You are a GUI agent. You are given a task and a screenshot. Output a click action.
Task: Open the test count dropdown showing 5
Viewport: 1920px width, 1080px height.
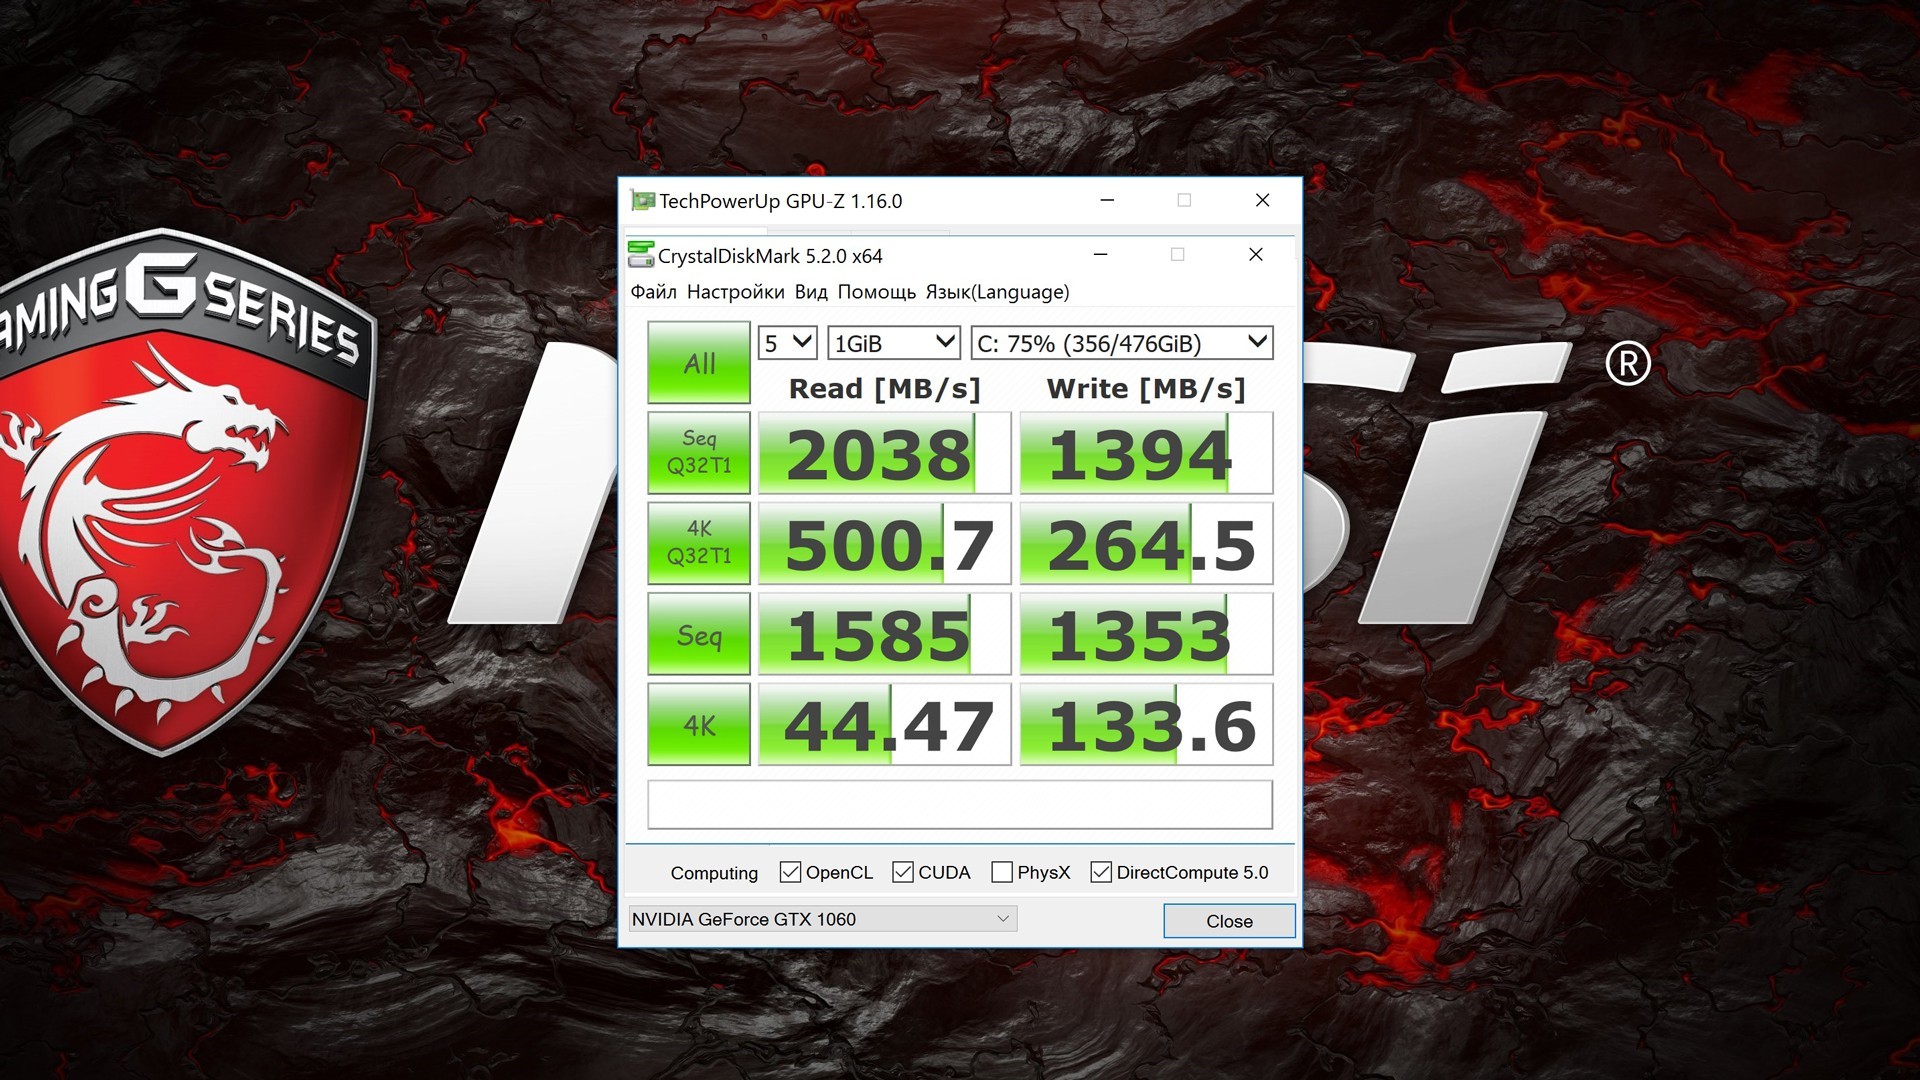(x=788, y=343)
